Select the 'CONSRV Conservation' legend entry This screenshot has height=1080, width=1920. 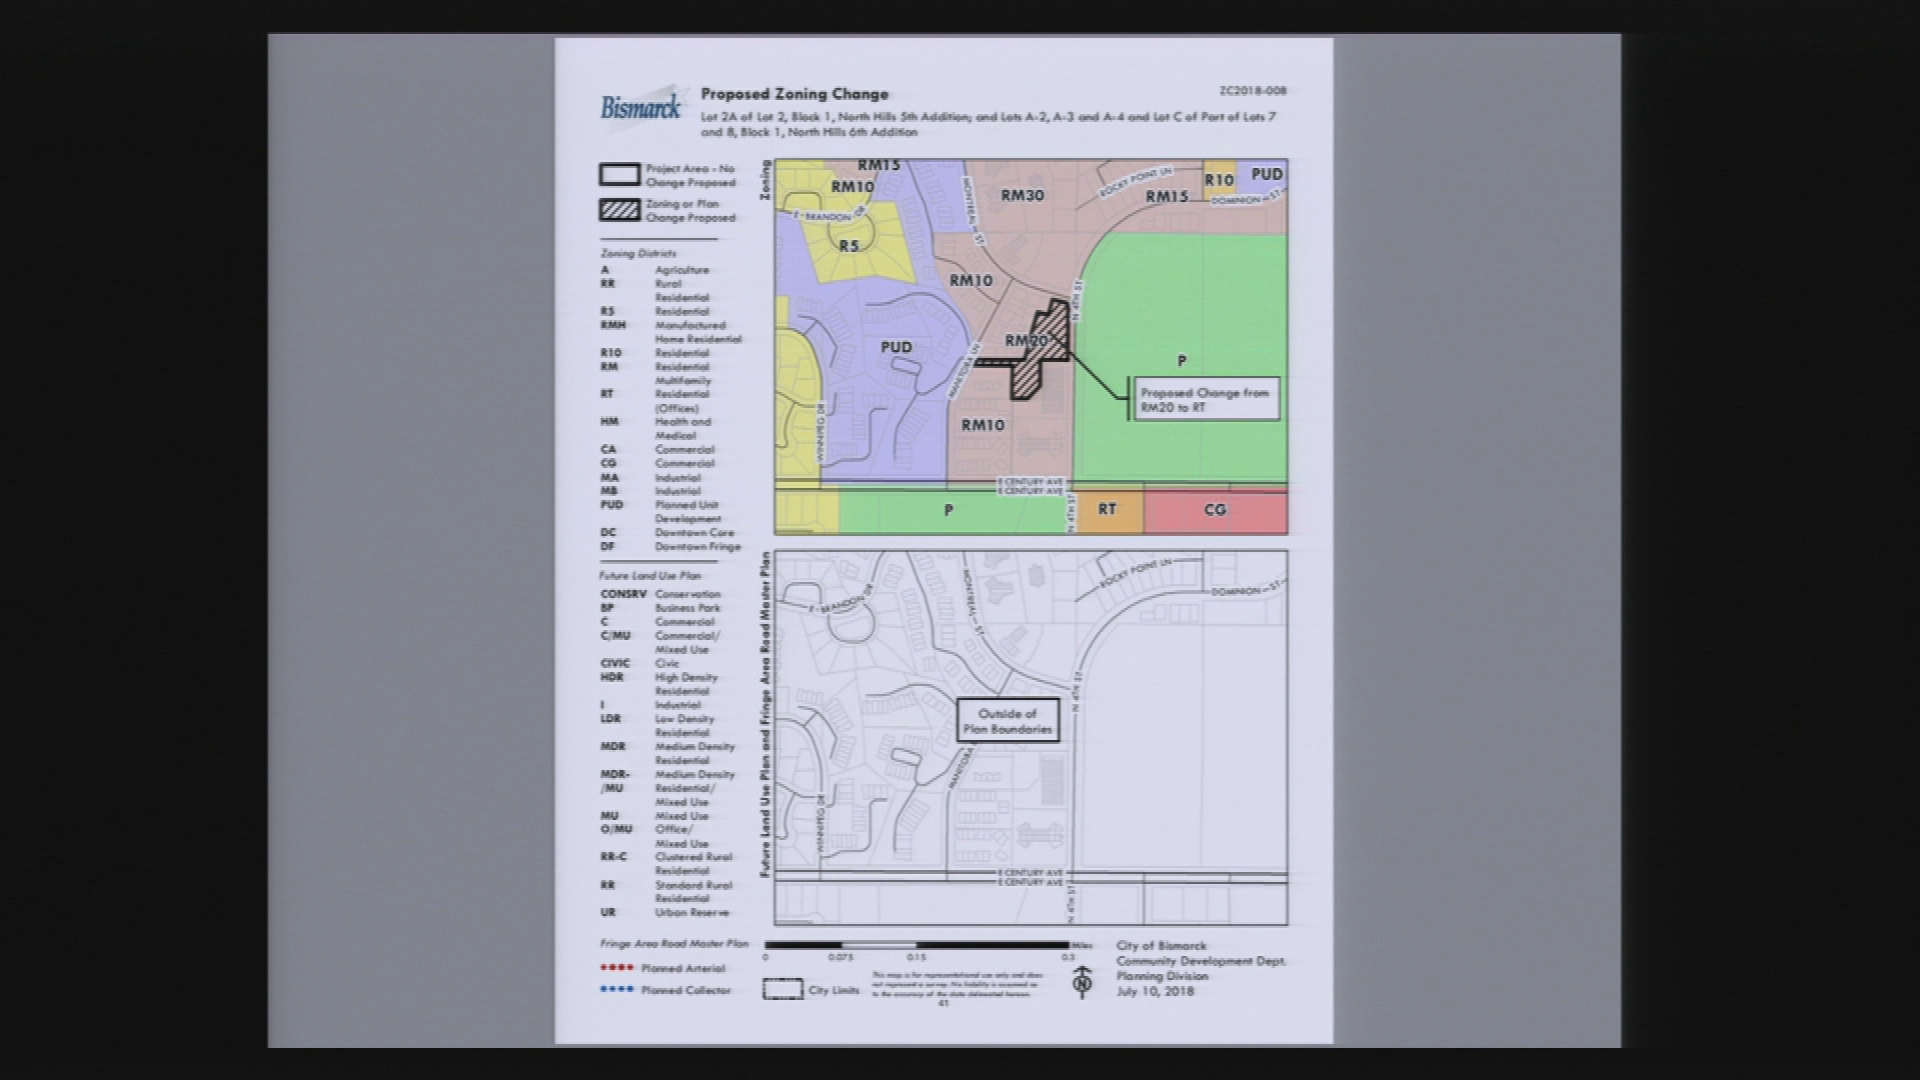click(660, 594)
